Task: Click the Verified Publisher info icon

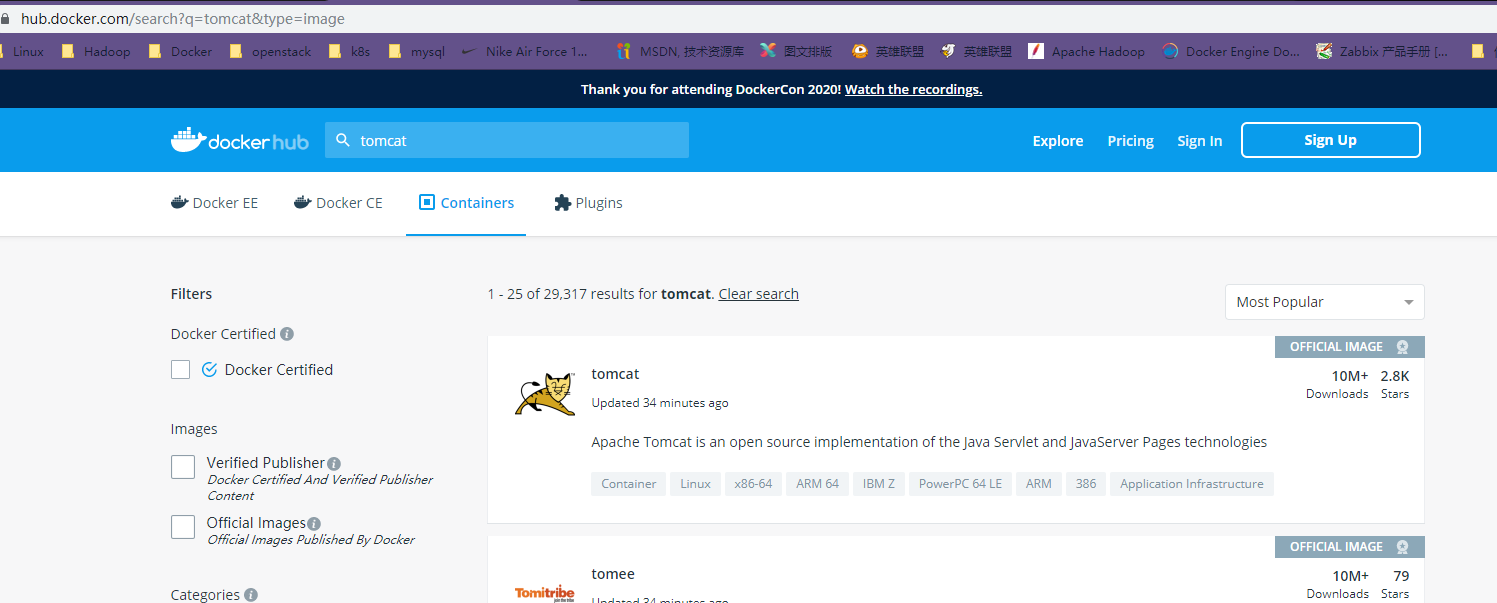Action: 334,464
